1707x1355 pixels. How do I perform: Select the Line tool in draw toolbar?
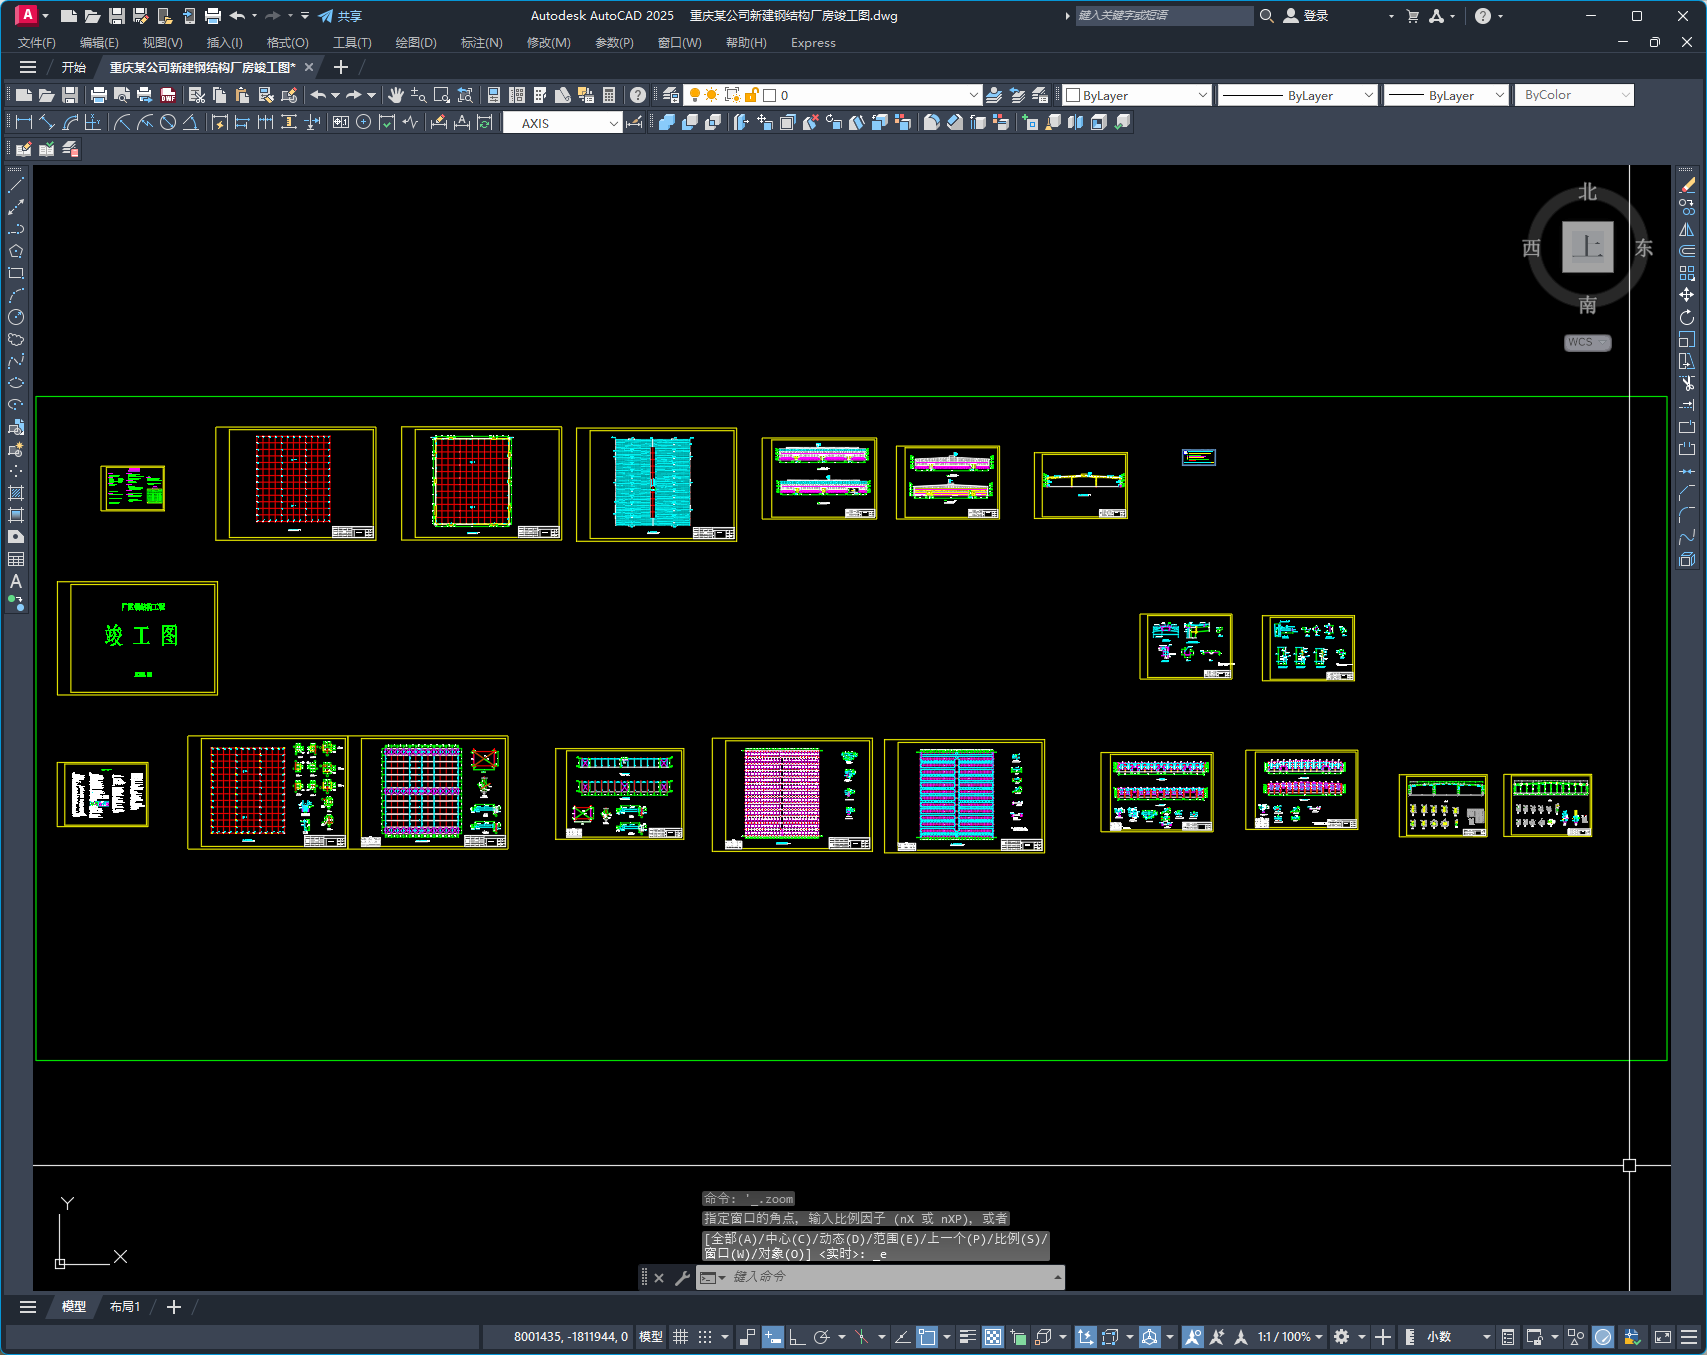tap(16, 185)
